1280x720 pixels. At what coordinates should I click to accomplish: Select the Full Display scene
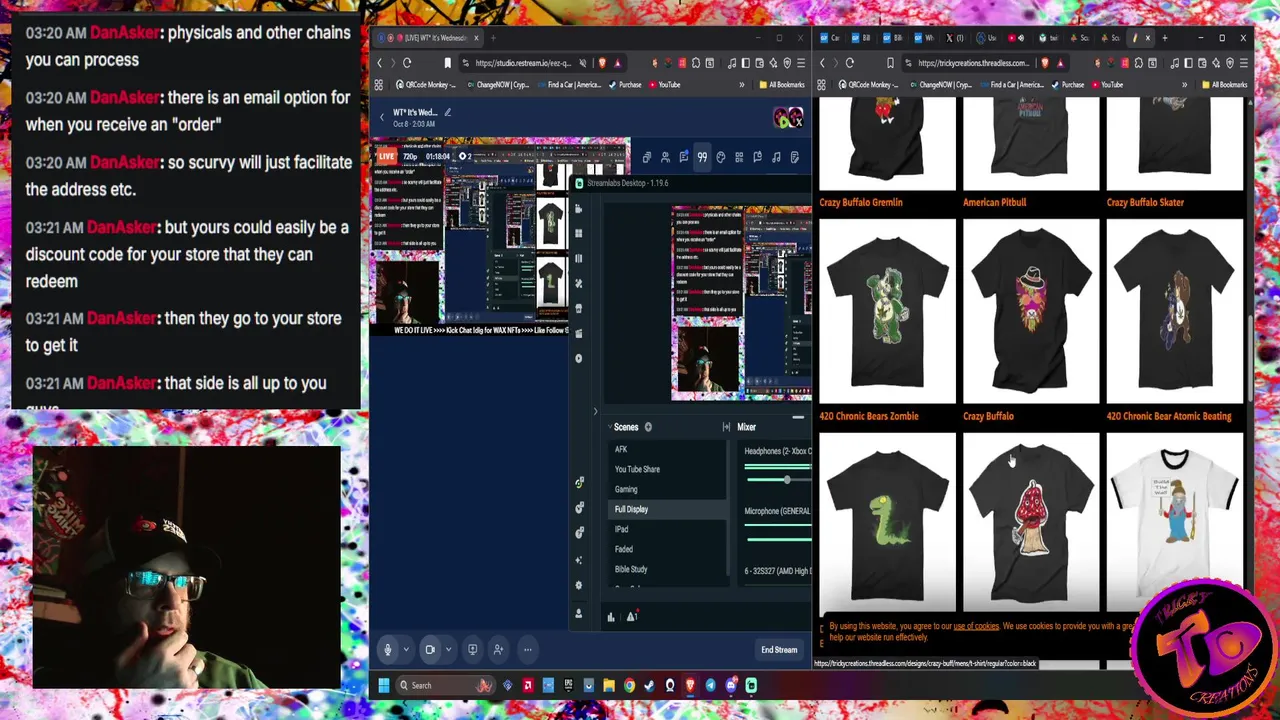(x=668, y=509)
